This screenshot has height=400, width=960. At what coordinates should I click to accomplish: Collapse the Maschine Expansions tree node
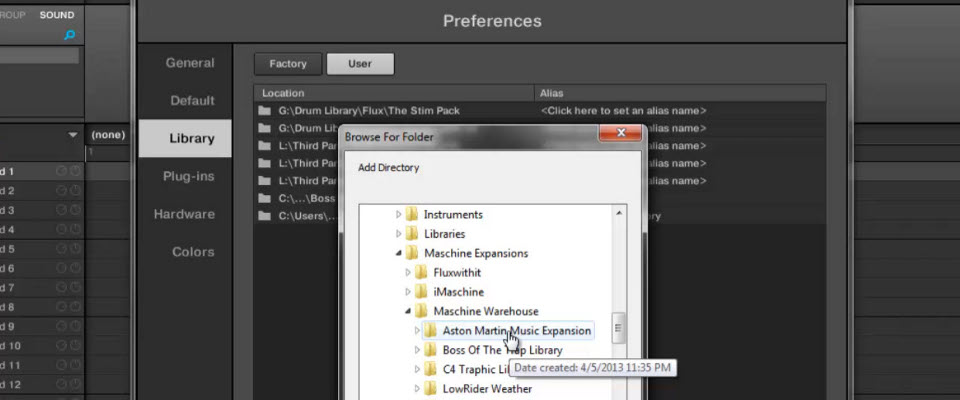pos(399,253)
